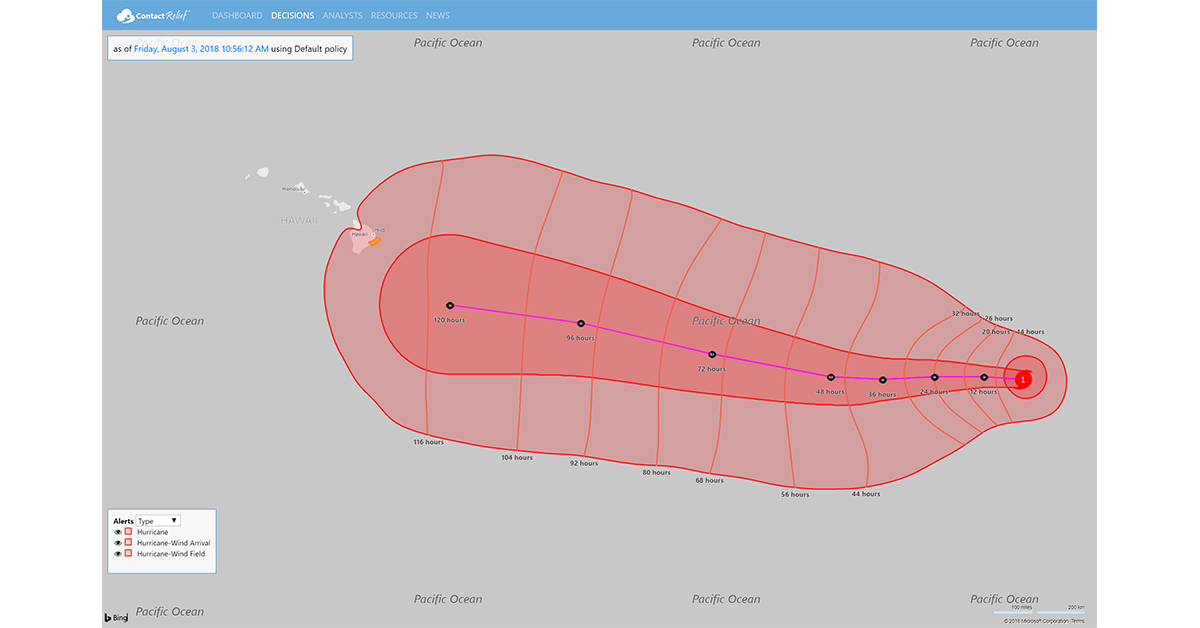
Task: Open the Dashboard menu item
Action: pyautogui.click(x=238, y=16)
